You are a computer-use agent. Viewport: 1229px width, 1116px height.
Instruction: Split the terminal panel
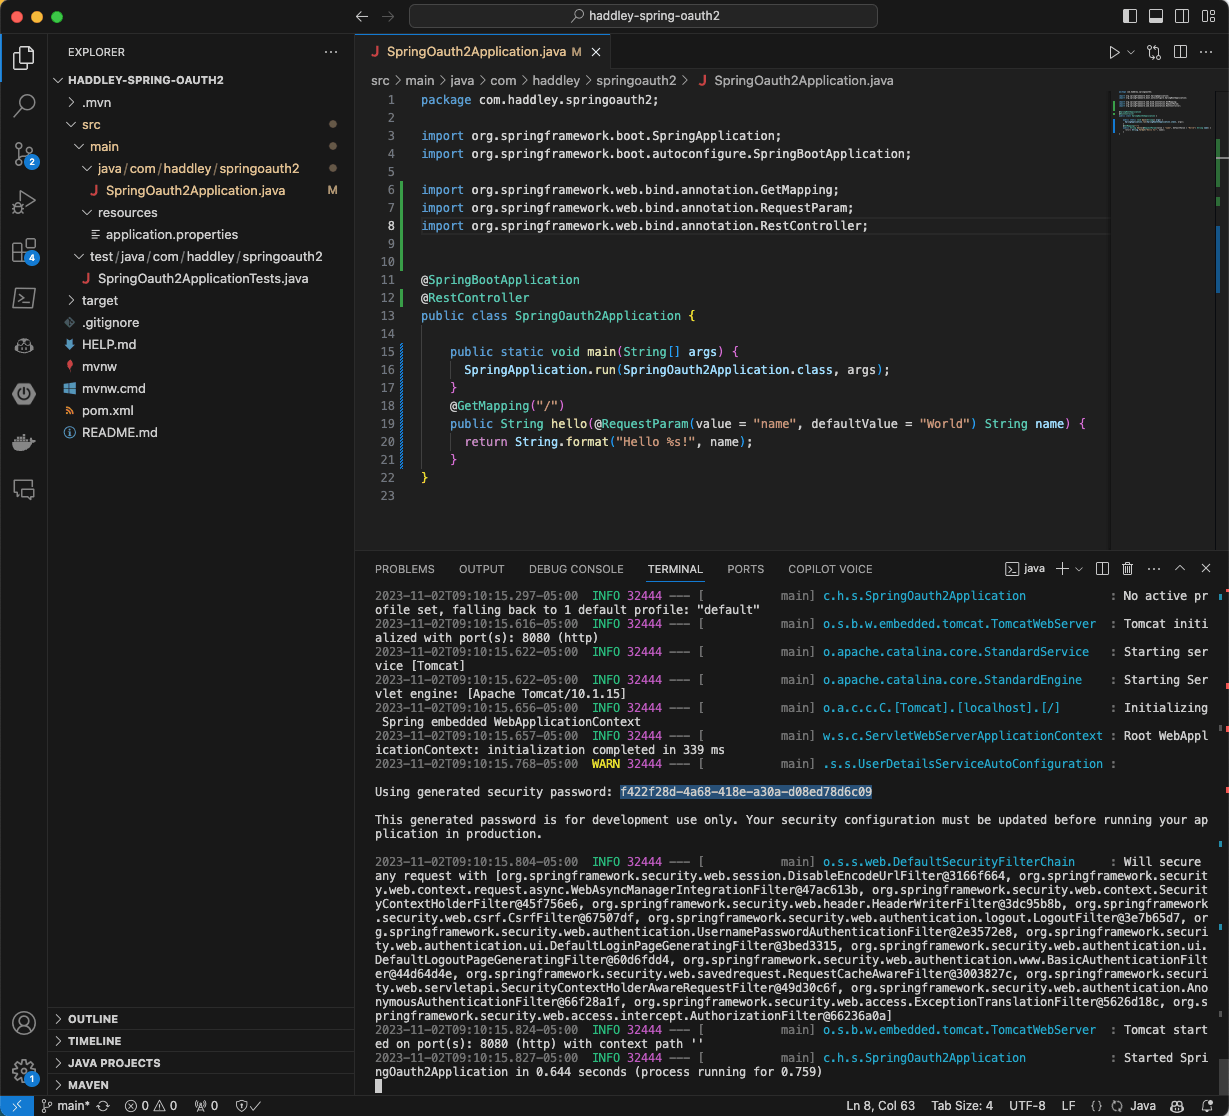(1102, 569)
